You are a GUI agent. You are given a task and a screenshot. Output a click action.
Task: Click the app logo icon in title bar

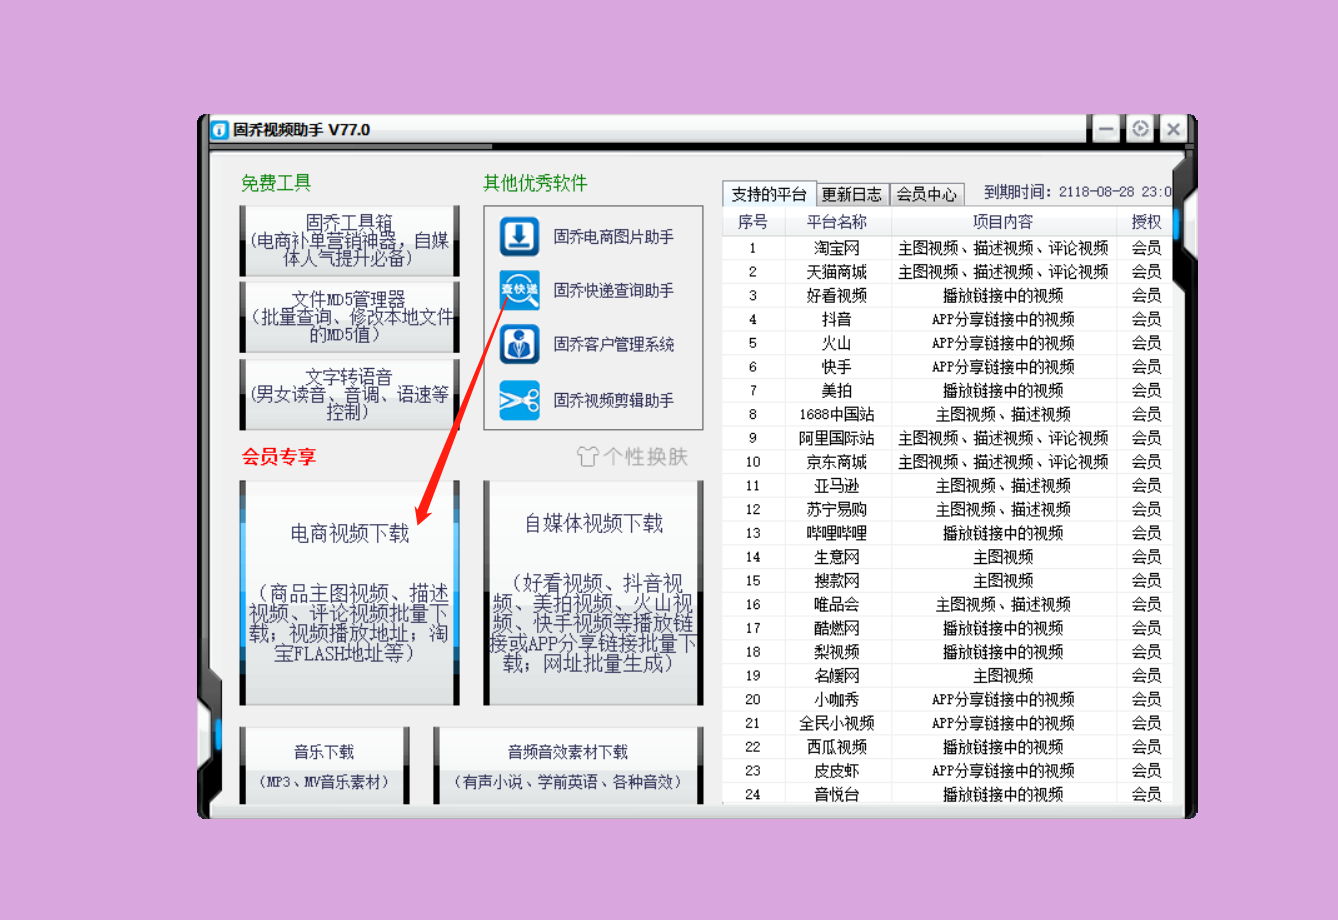pyautogui.click(x=219, y=130)
